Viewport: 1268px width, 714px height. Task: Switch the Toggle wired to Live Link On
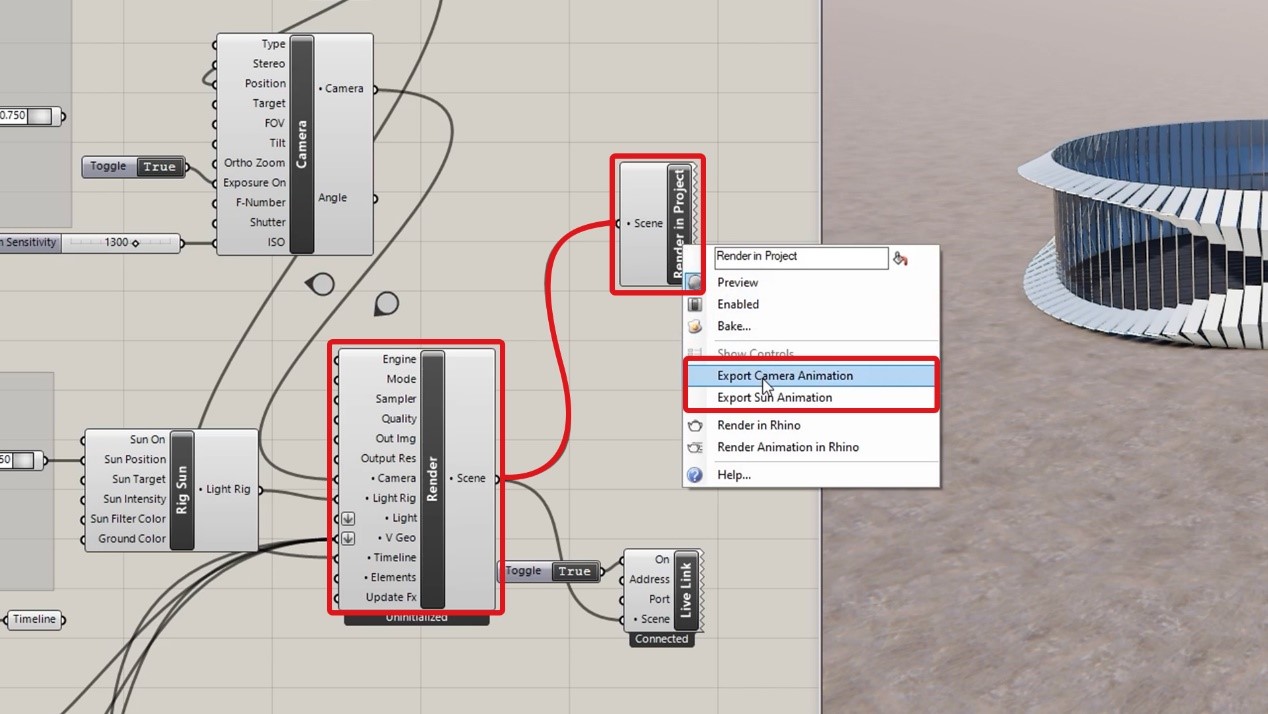pos(574,571)
